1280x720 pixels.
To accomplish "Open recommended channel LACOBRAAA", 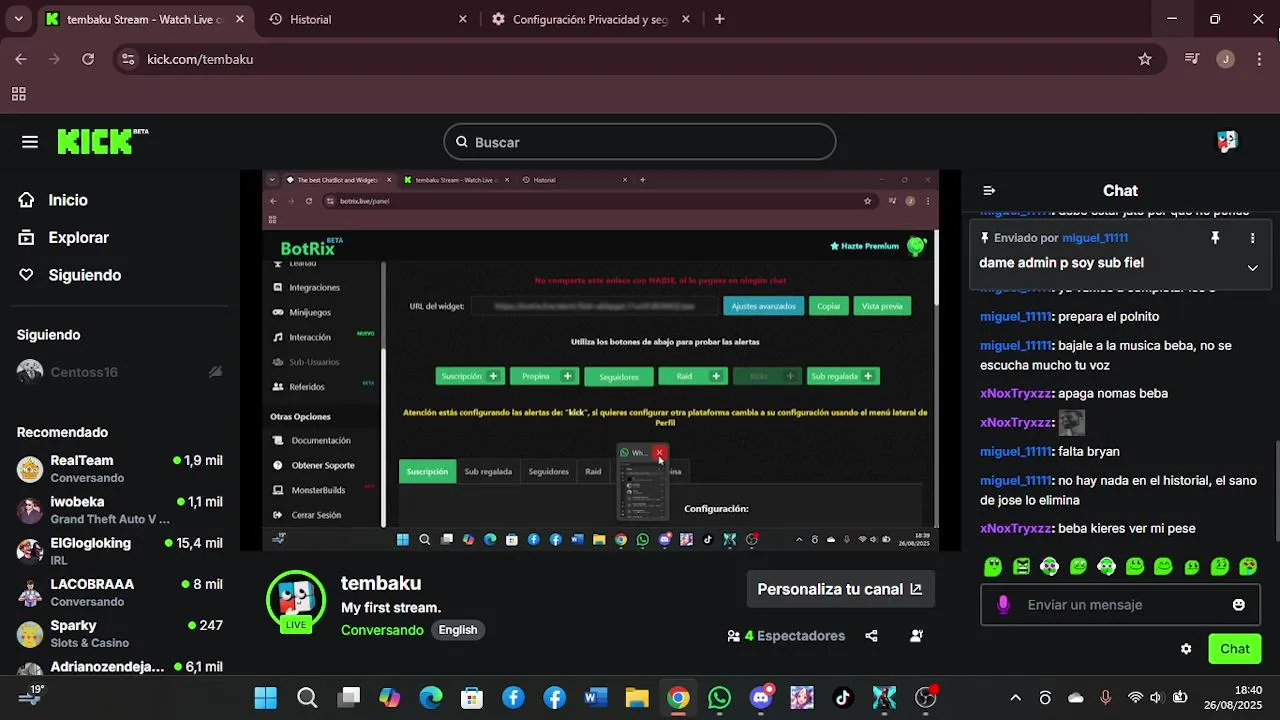I will (x=120, y=592).
